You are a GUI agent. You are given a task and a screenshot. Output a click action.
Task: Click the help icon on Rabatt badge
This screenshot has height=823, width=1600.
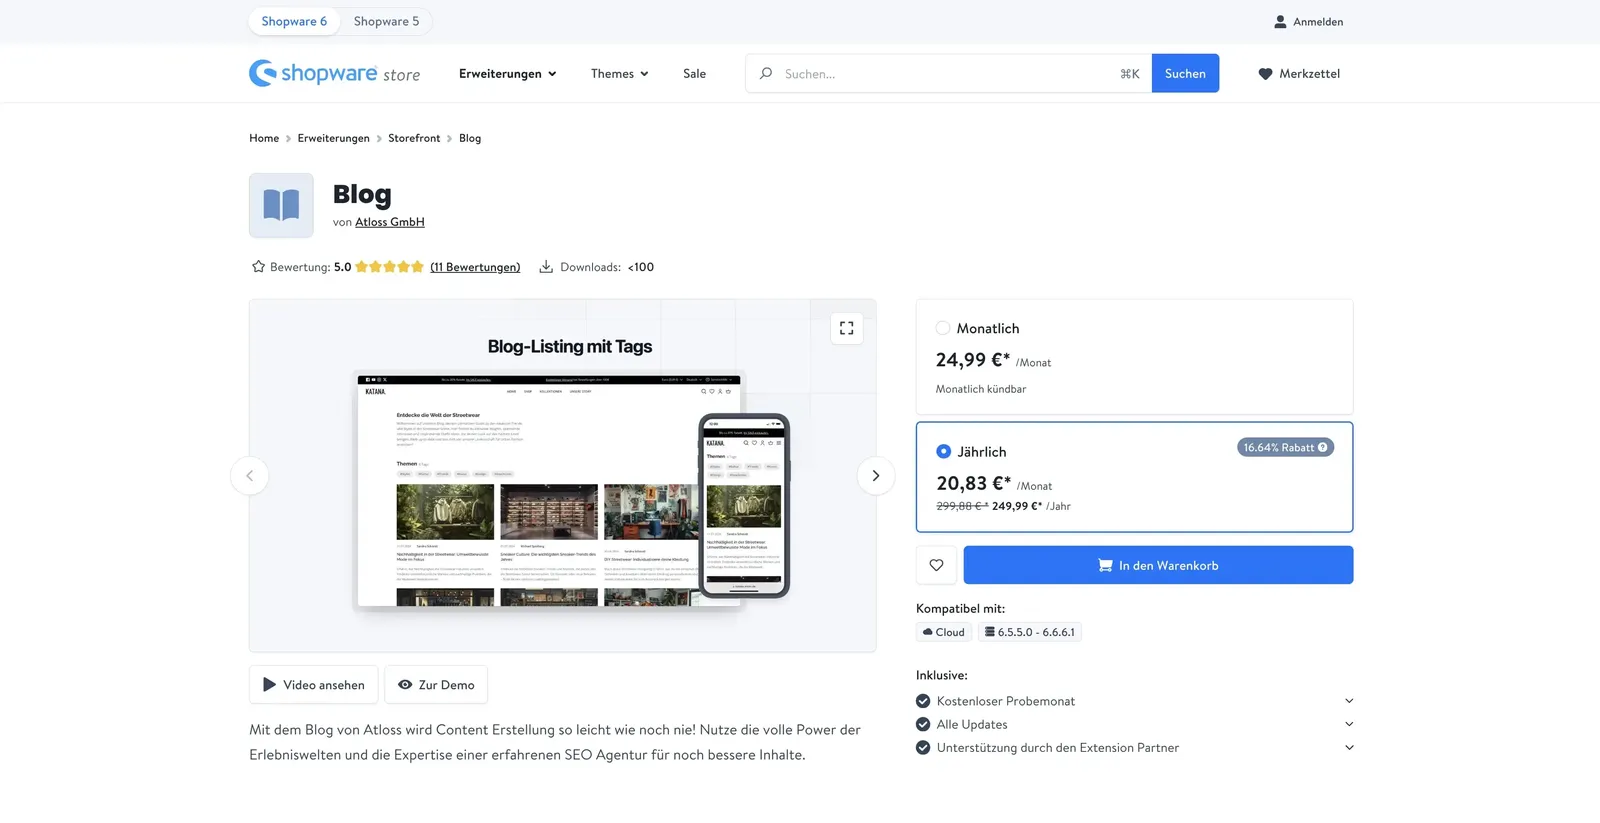click(x=1323, y=448)
